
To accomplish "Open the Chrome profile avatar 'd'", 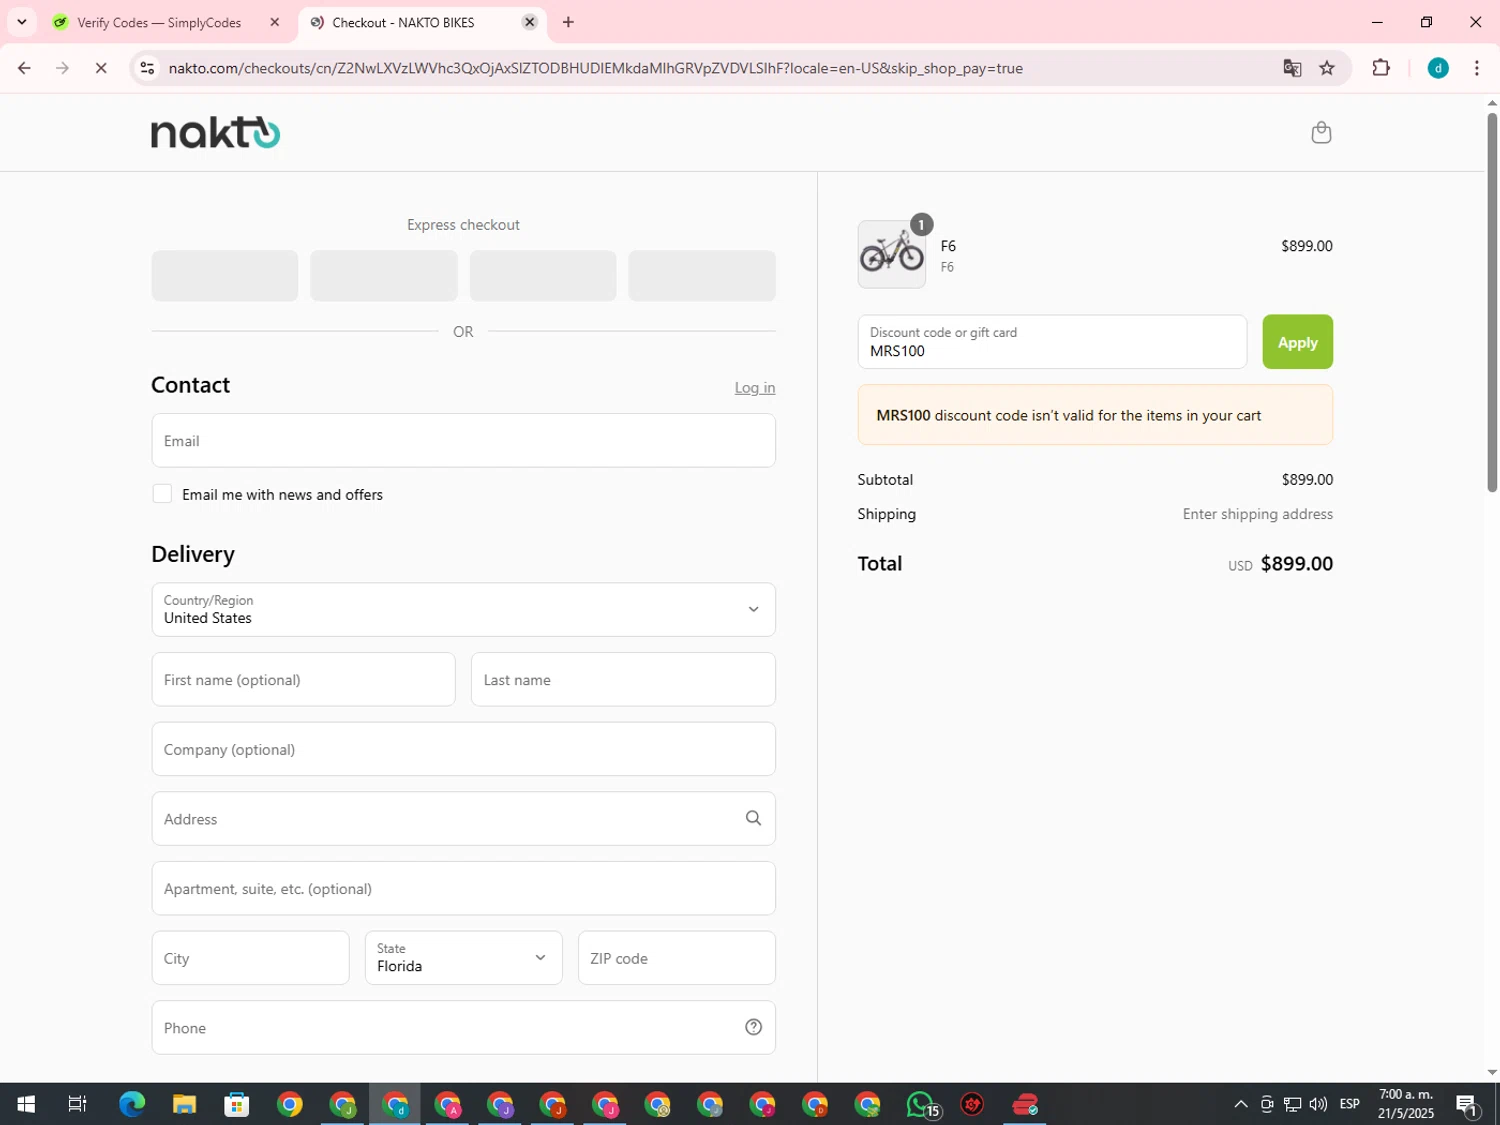I will [x=1438, y=68].
